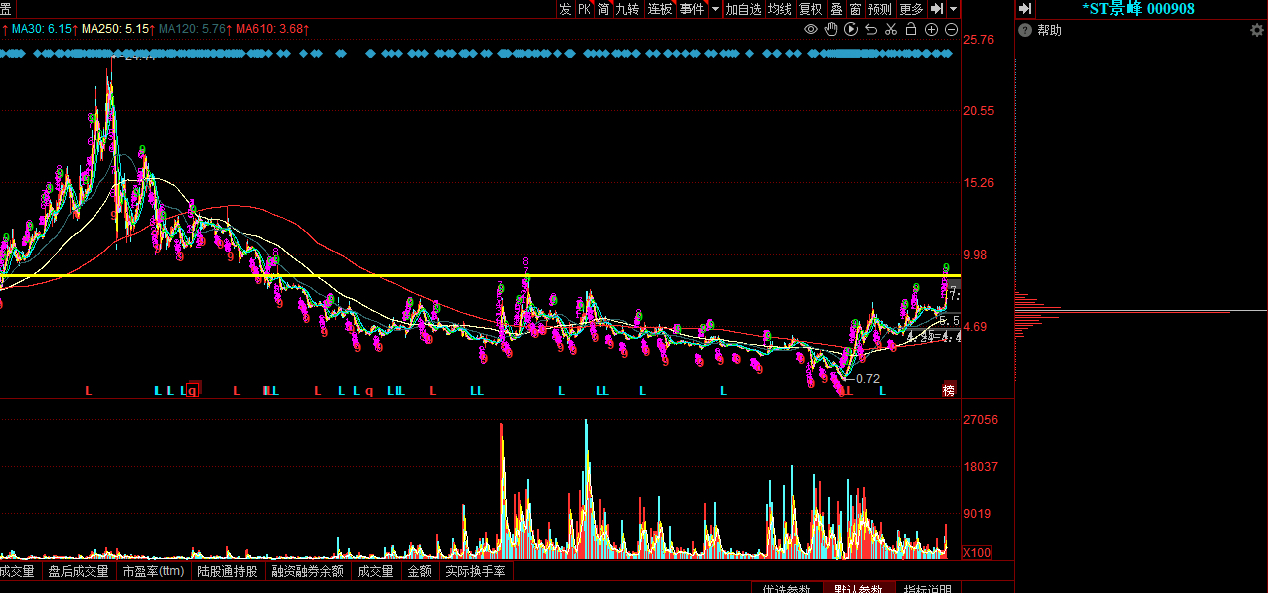This screenshot has width=1268, height=593.
Task: Zoom out with the minus circle icon
Action: point(951,29)
